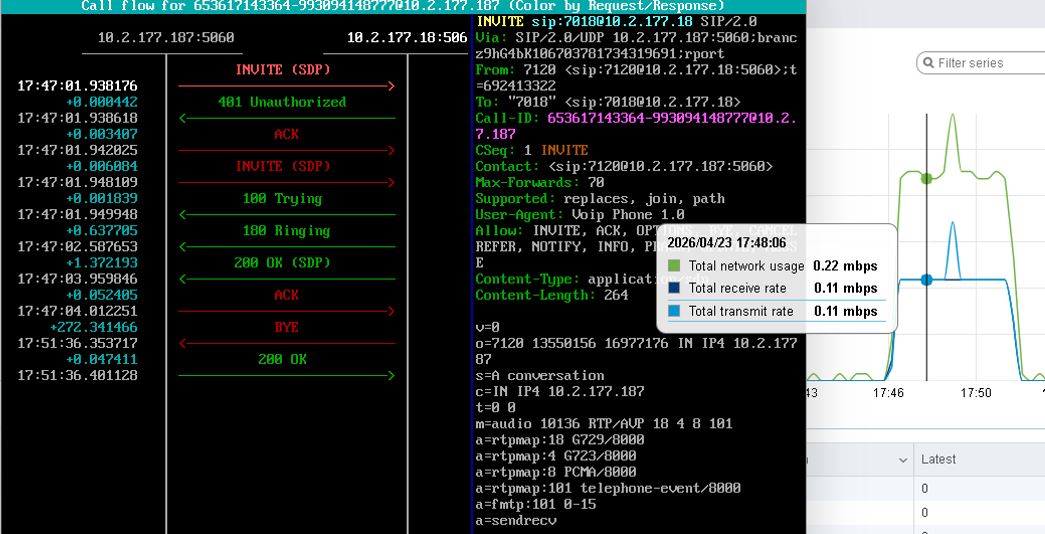Click the a=rtpmap:101 telephone-event/8000 line

tap(608, 488)
